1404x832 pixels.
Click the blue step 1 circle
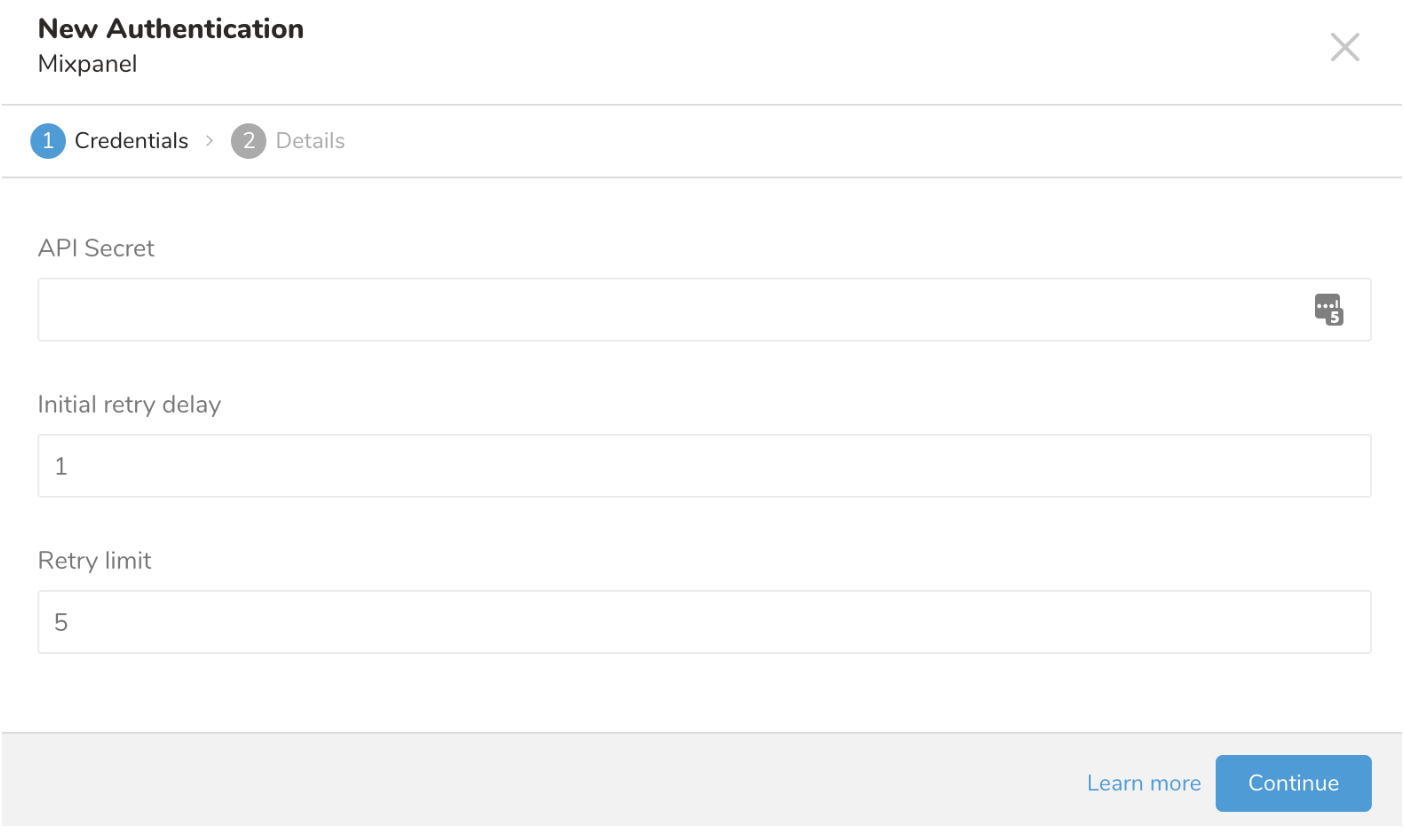pos(48,141)
